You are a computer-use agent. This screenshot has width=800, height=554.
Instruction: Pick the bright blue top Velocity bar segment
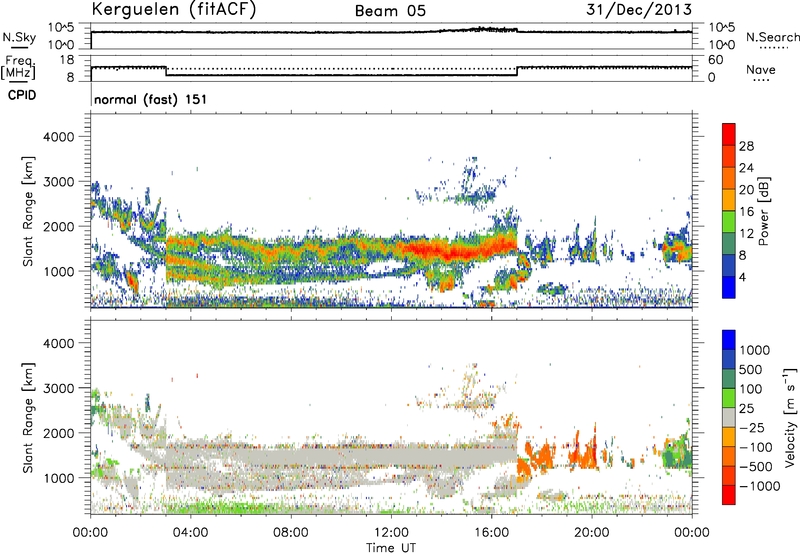point(729,340)
